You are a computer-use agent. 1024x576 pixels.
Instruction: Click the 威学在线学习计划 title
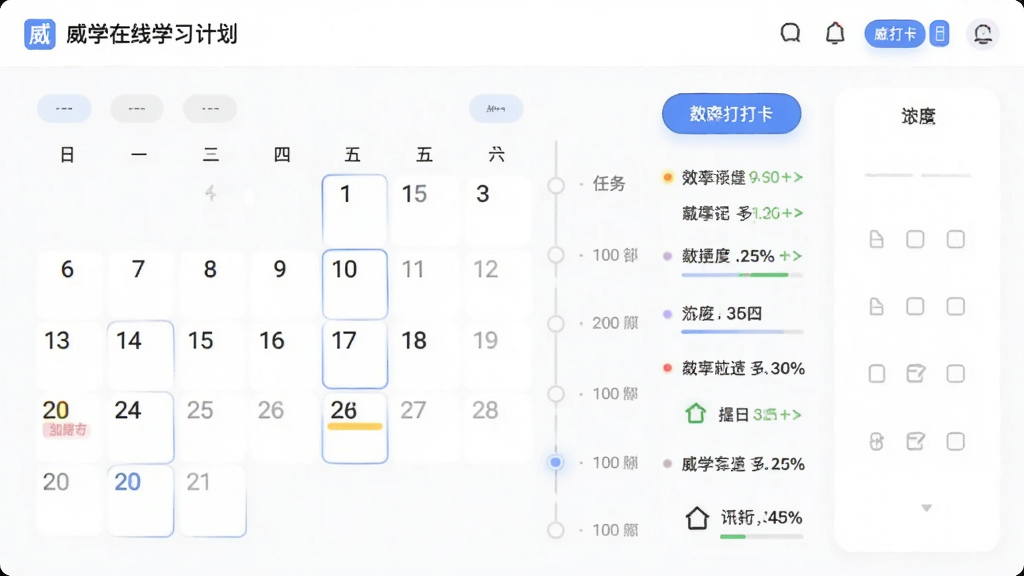coord(152,34)
